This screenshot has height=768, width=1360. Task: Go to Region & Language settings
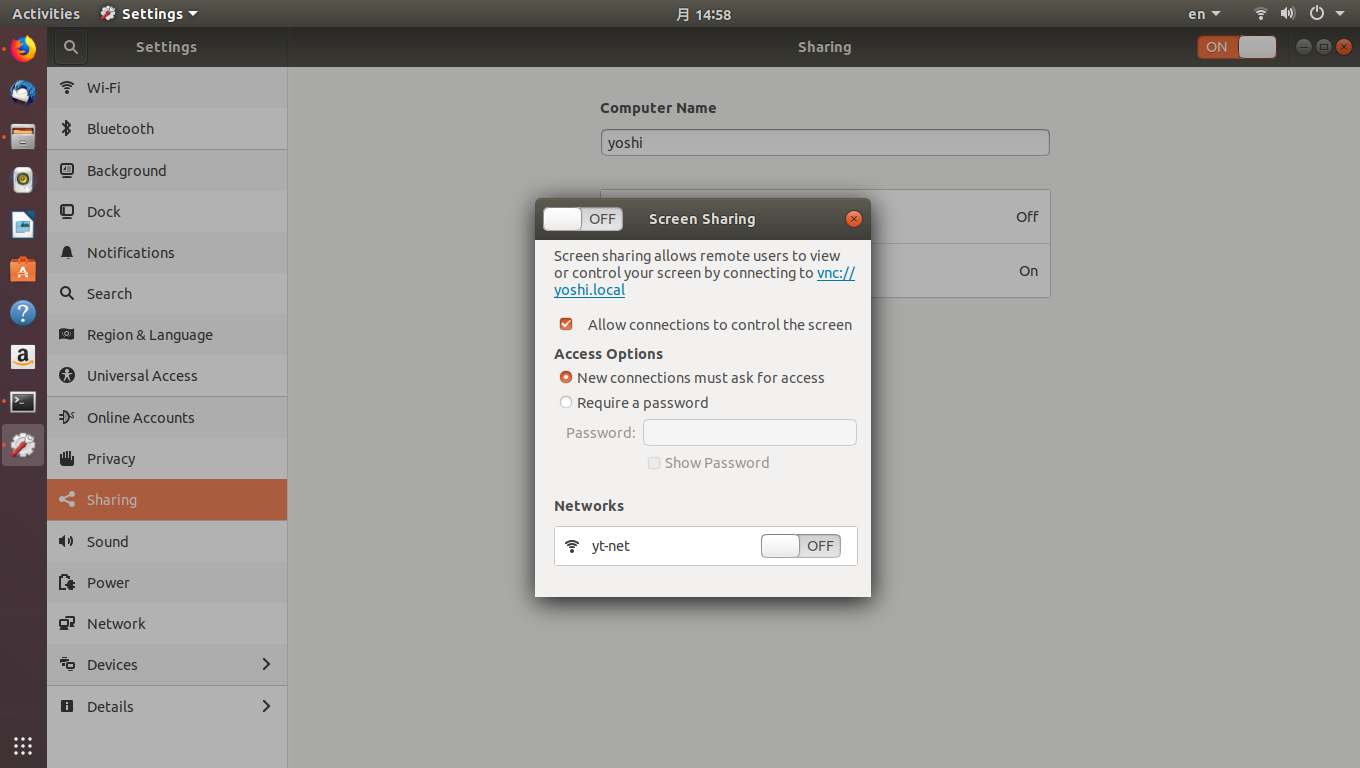click(x=167, y=335)
